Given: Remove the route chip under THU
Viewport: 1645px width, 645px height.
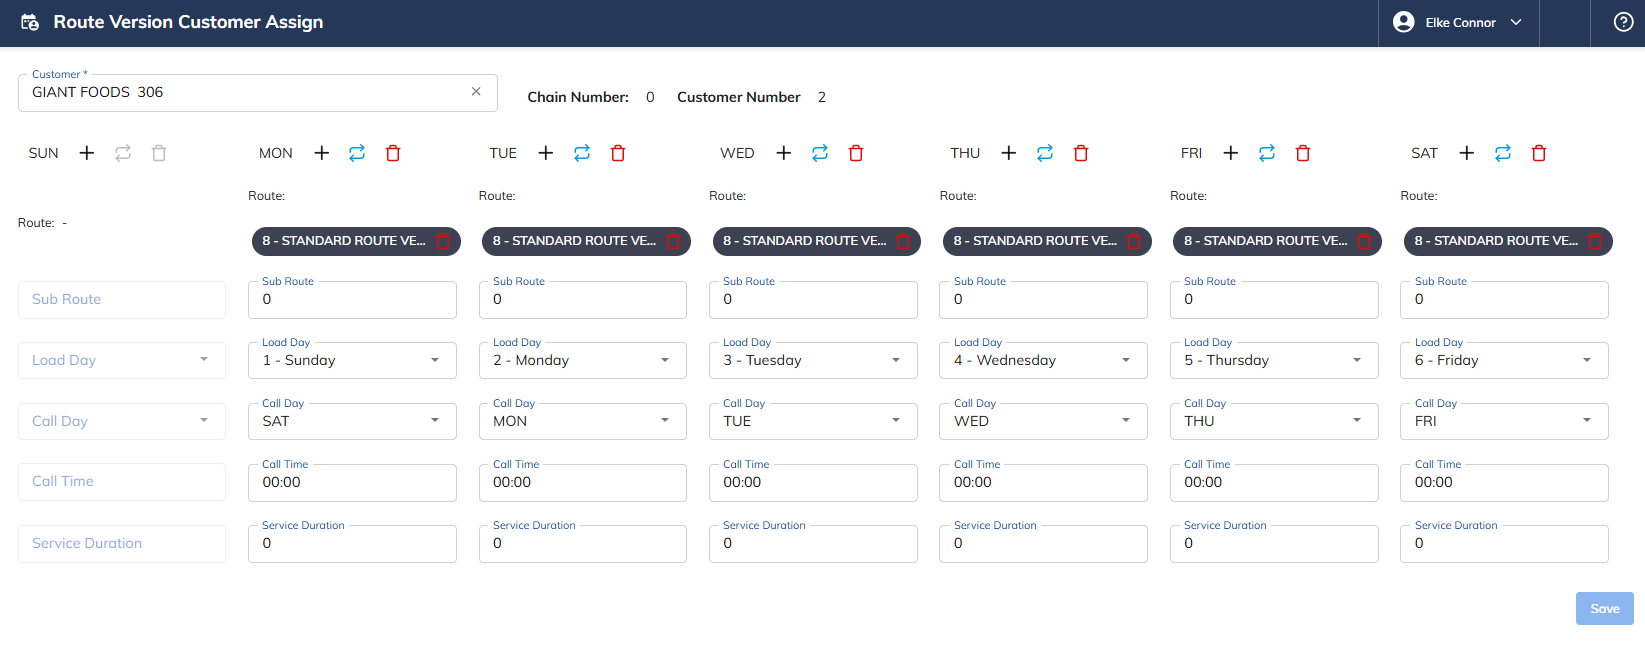Looking at the screenshot, I should coord(1134,241).
